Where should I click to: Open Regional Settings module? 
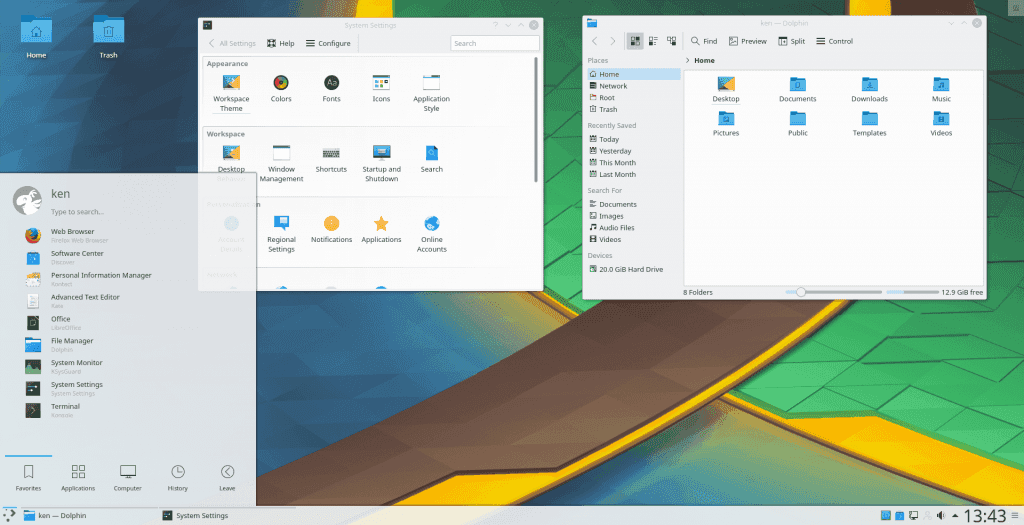281,234
